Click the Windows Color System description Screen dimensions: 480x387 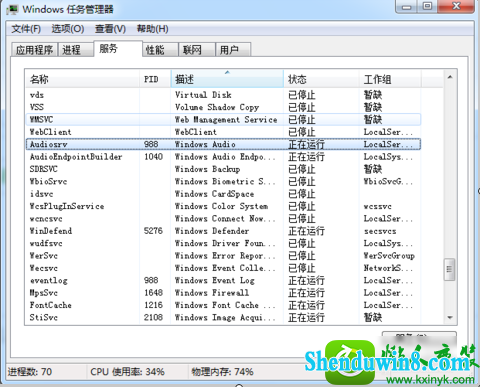[221, 206]
